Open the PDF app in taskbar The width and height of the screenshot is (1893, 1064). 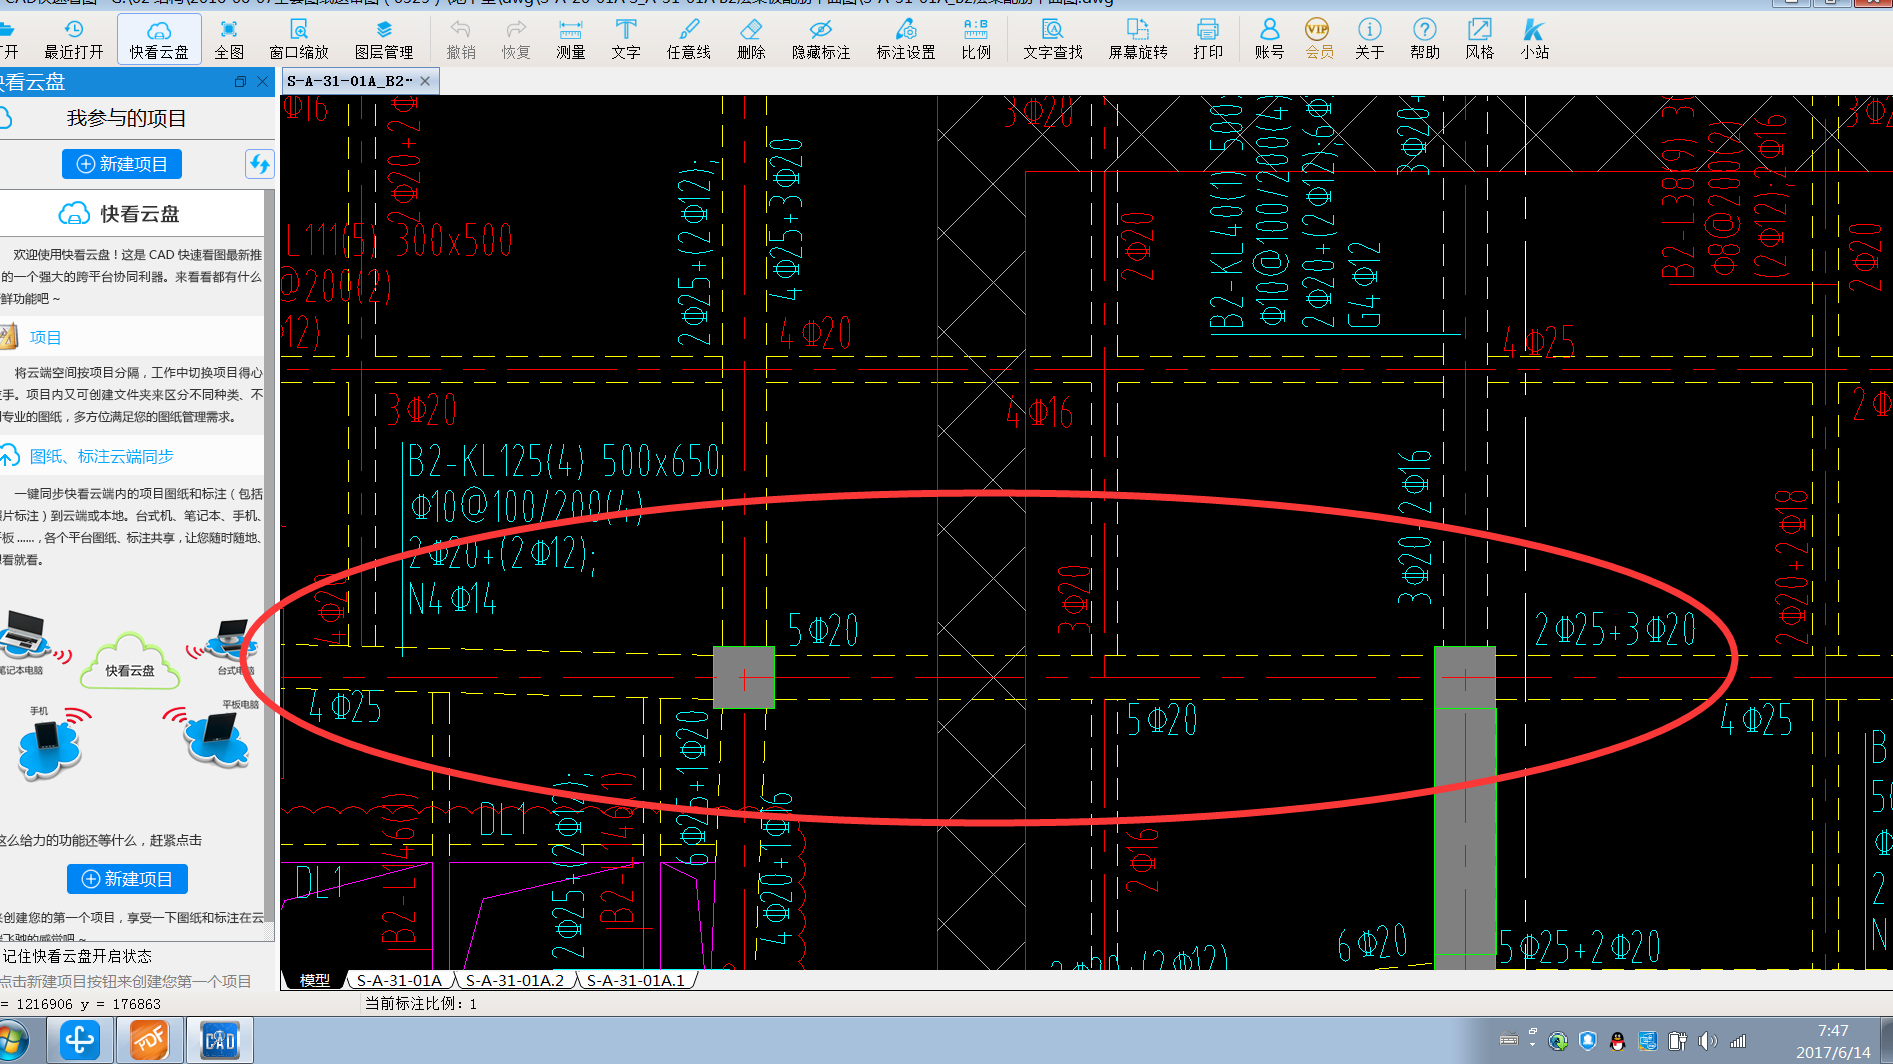click(150, 1040)
